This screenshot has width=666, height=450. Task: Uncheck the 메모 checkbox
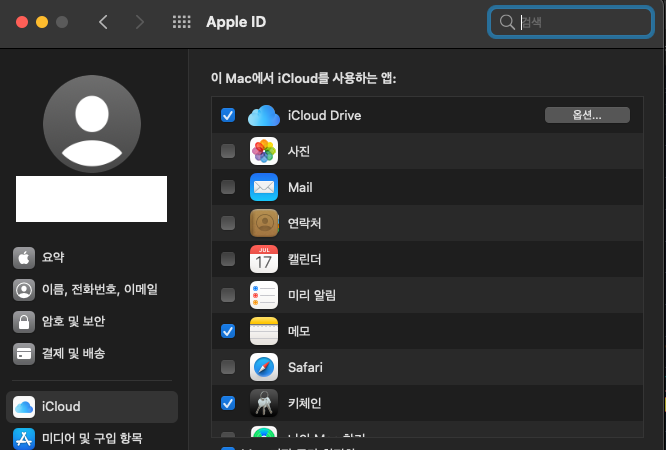coord(228,331)
